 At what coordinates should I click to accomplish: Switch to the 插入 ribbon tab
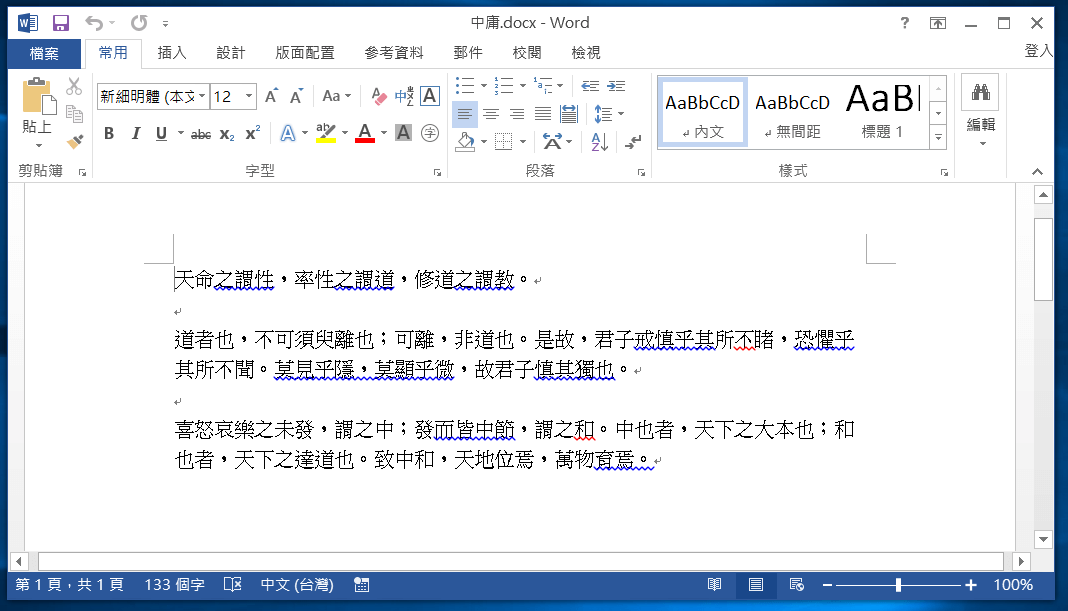172,52
